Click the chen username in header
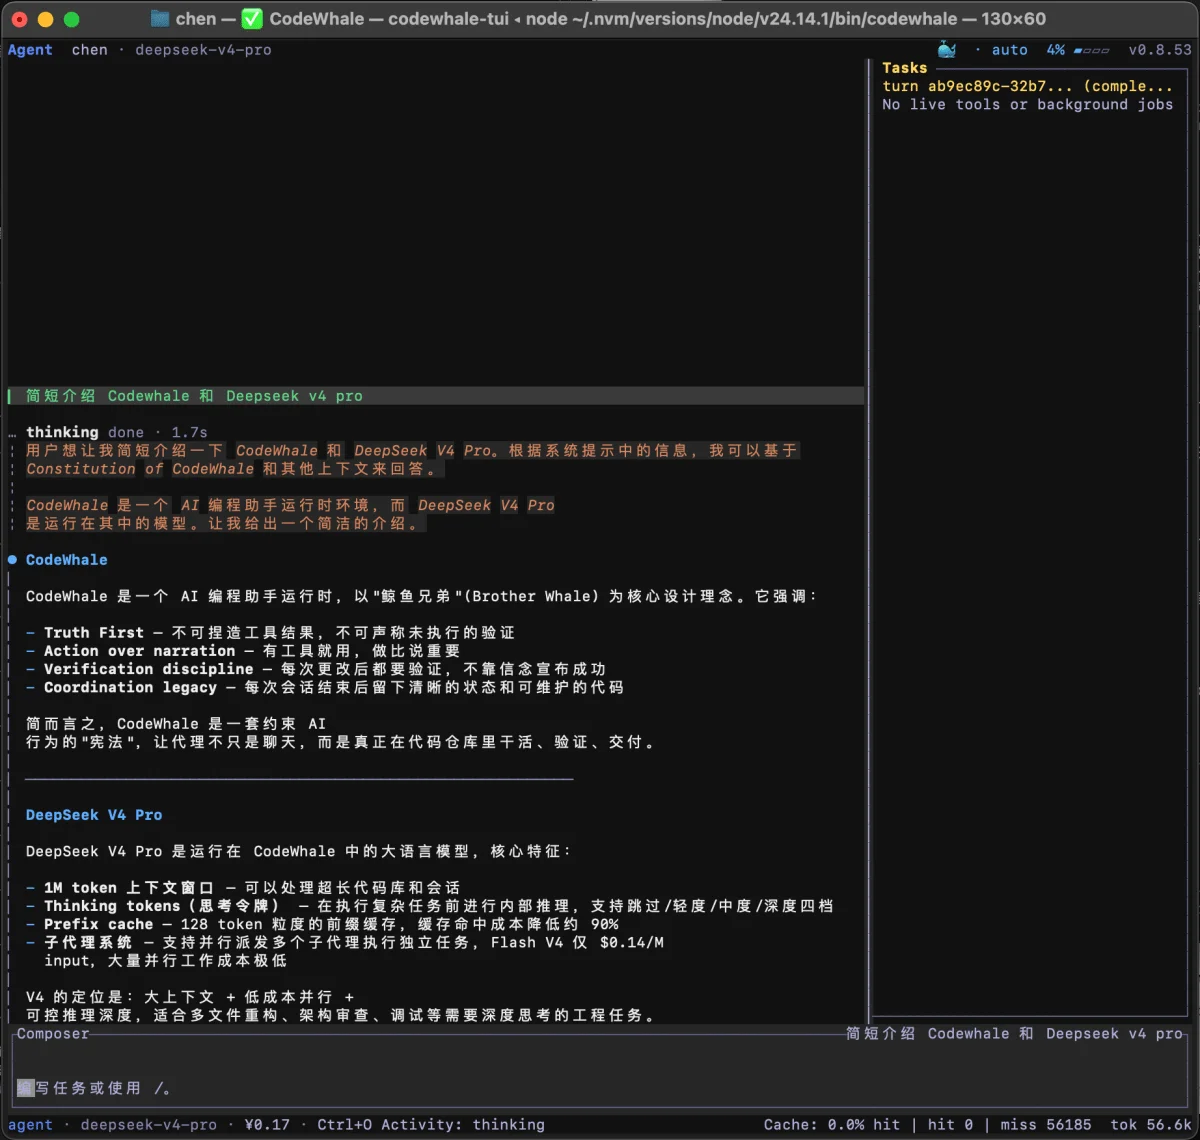This screenshot has width=1200, height=1140. coord(89,50)
